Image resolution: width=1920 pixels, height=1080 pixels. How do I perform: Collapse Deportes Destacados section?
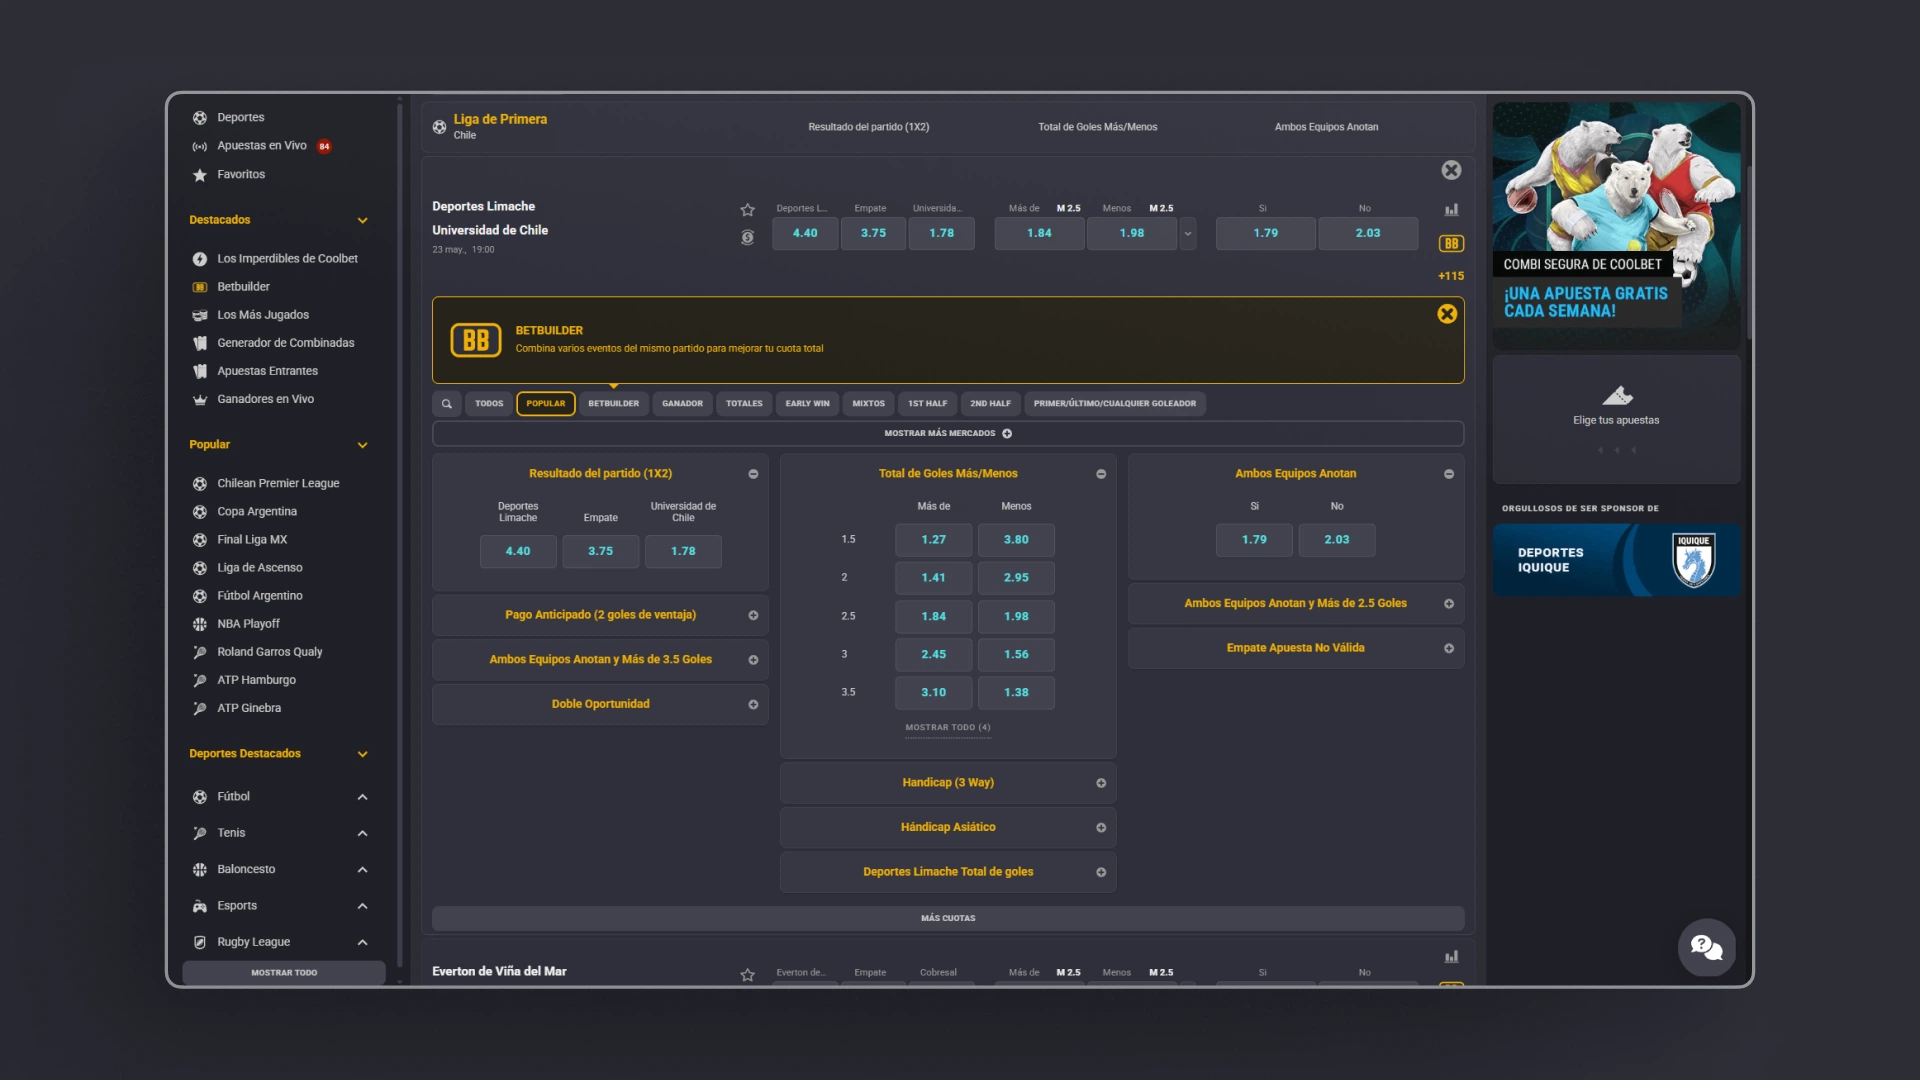coord(362,754)
